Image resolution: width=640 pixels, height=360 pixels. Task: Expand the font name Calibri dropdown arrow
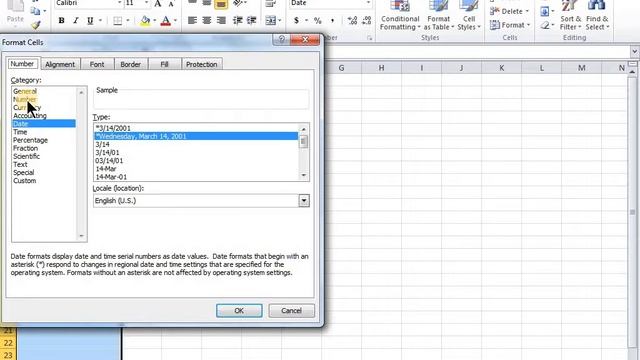point(119,3)
